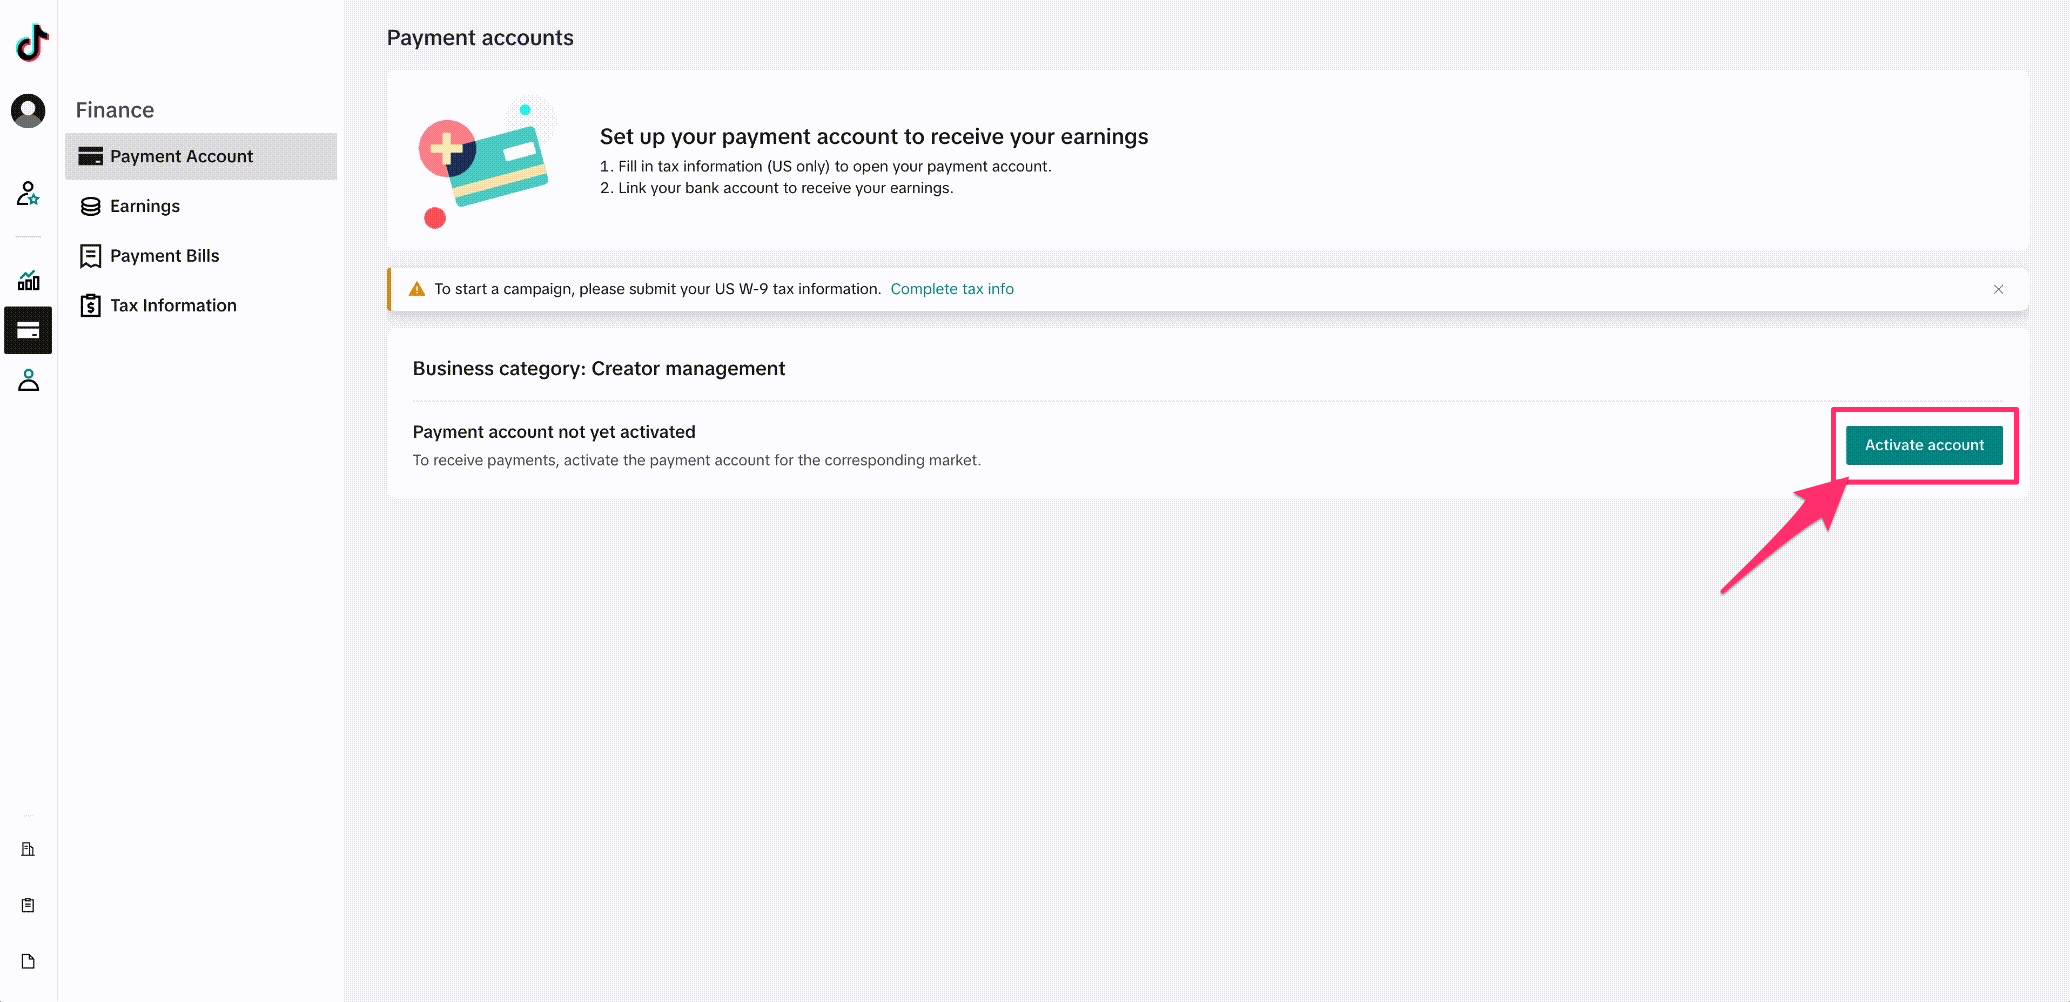Open Tax Information page
Screen dimensions: 2070x1002
tap(173, 306)
